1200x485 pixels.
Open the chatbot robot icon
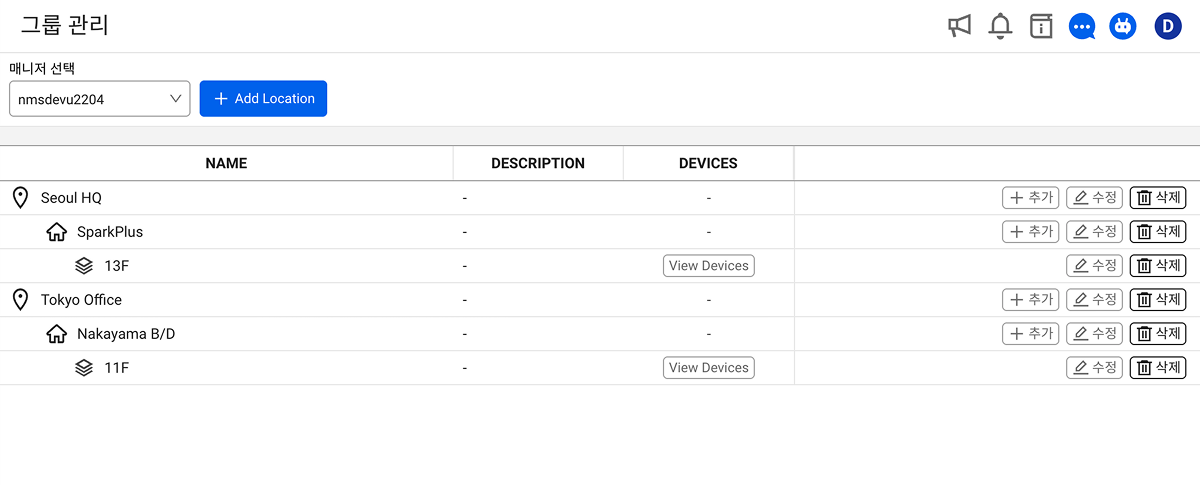1123,26
